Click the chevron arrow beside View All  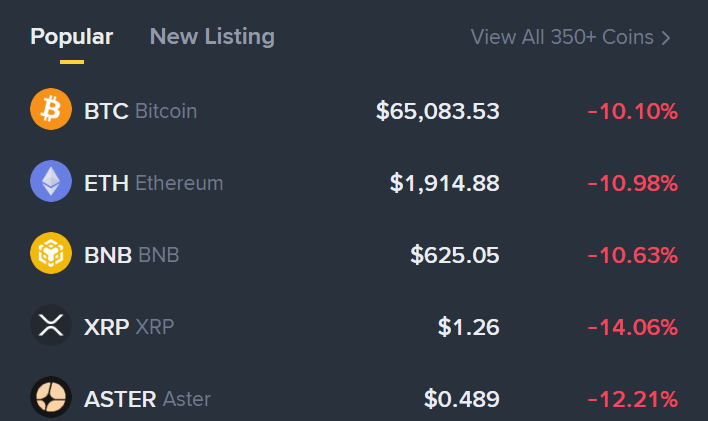click(x=666, y=38)
